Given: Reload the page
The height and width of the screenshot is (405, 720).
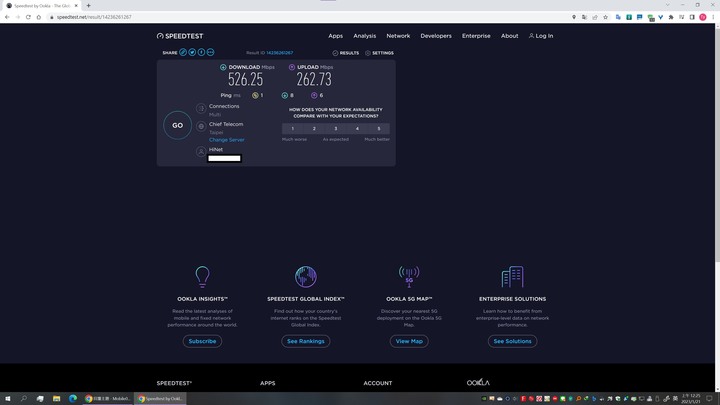Looking at the screenshot, I should point(28,17).
